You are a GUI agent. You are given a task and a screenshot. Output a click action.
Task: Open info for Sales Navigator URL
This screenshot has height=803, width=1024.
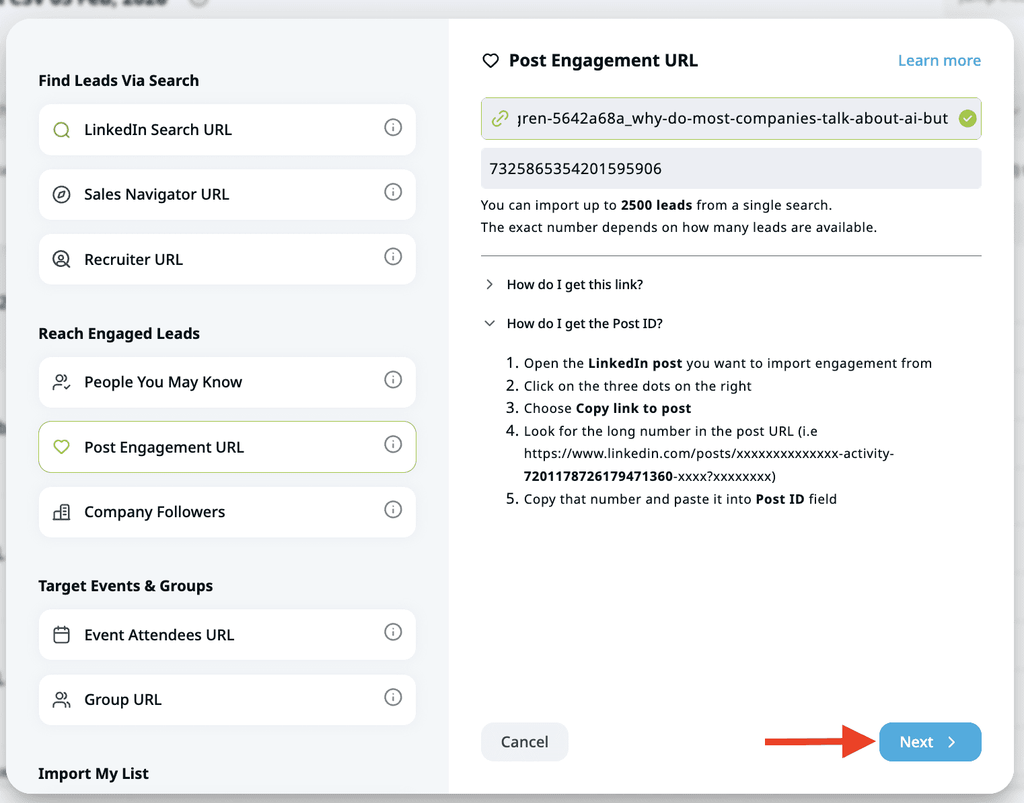(392, 192)
